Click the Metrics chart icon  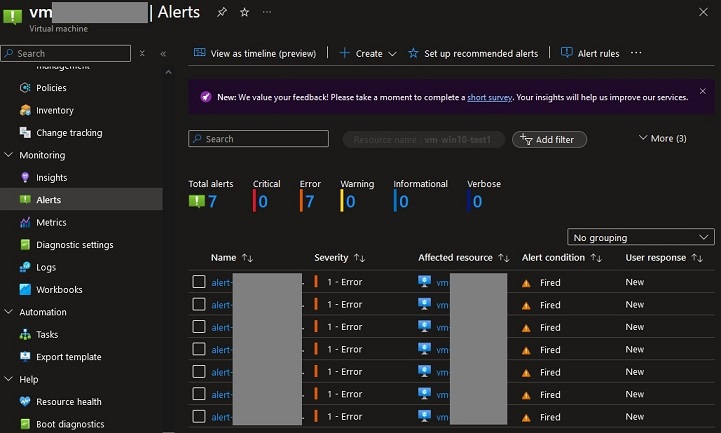[x=25, y=222]
